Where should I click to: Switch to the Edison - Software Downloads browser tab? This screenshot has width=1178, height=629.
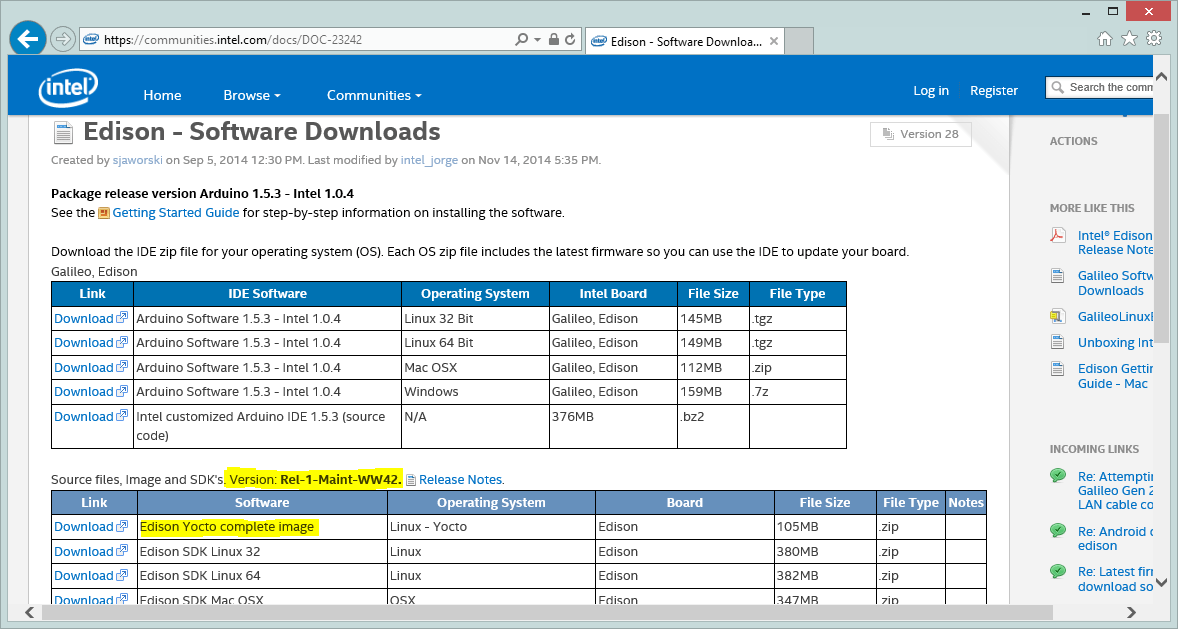(x=684, y=41)
